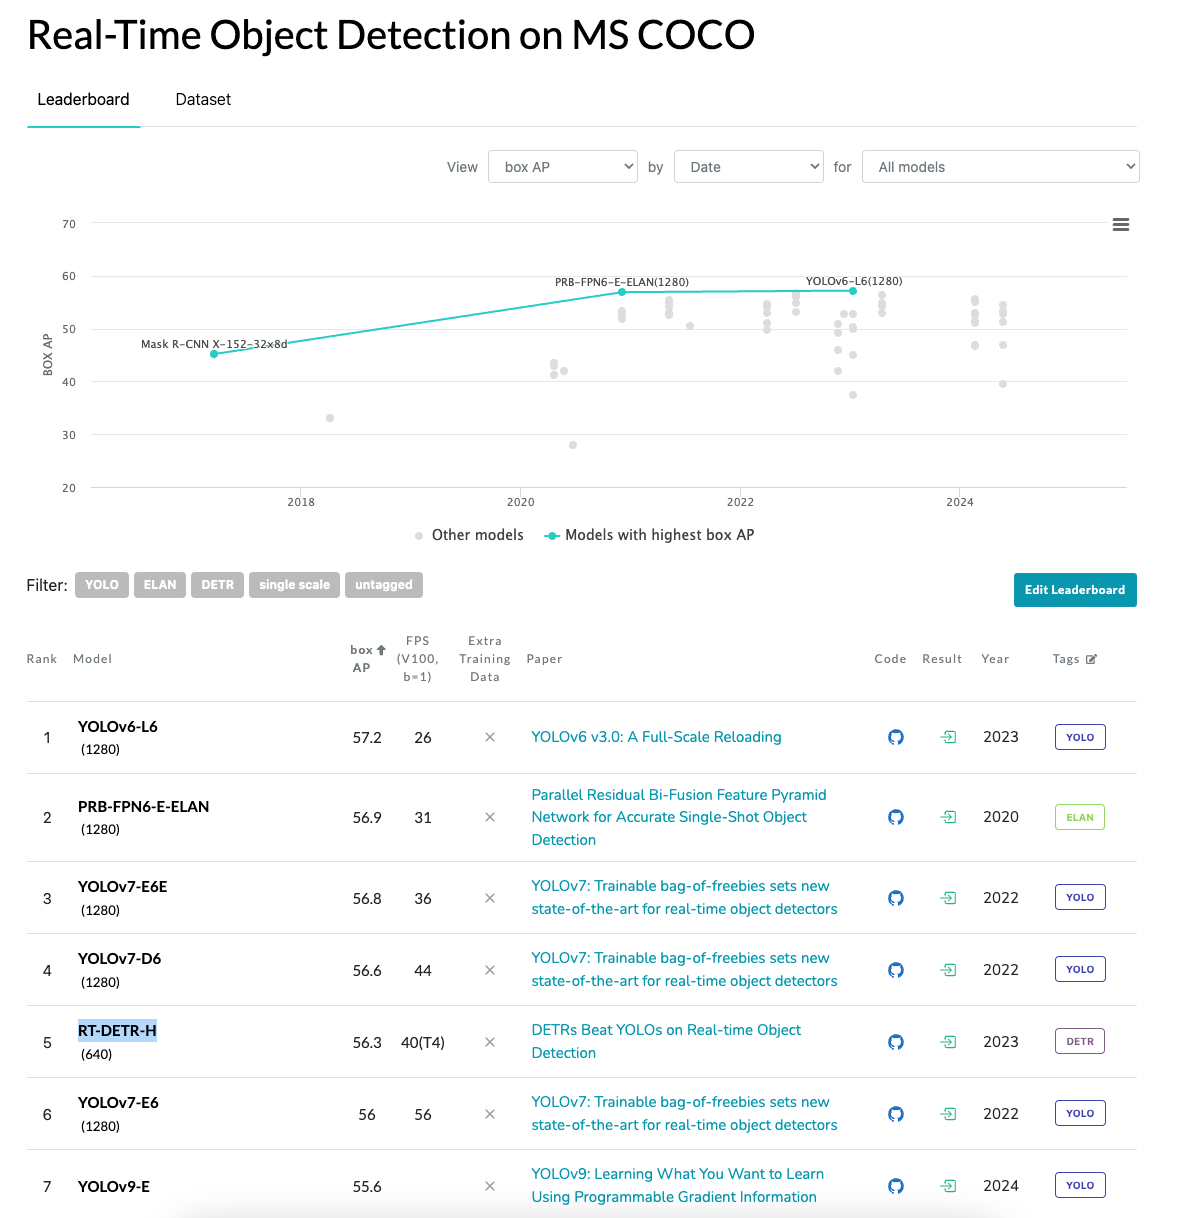Viewport: 1177px width, 1218px height.
Task: Click the highlighted RT-DETR-H model name
Action: 118,1031
